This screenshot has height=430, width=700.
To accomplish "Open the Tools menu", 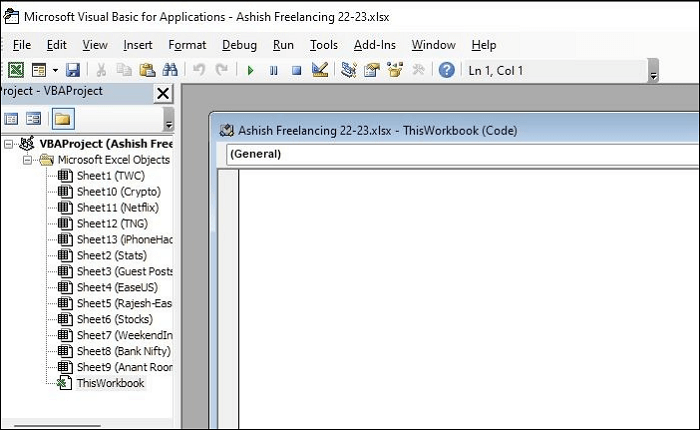I will coord(324,45).
